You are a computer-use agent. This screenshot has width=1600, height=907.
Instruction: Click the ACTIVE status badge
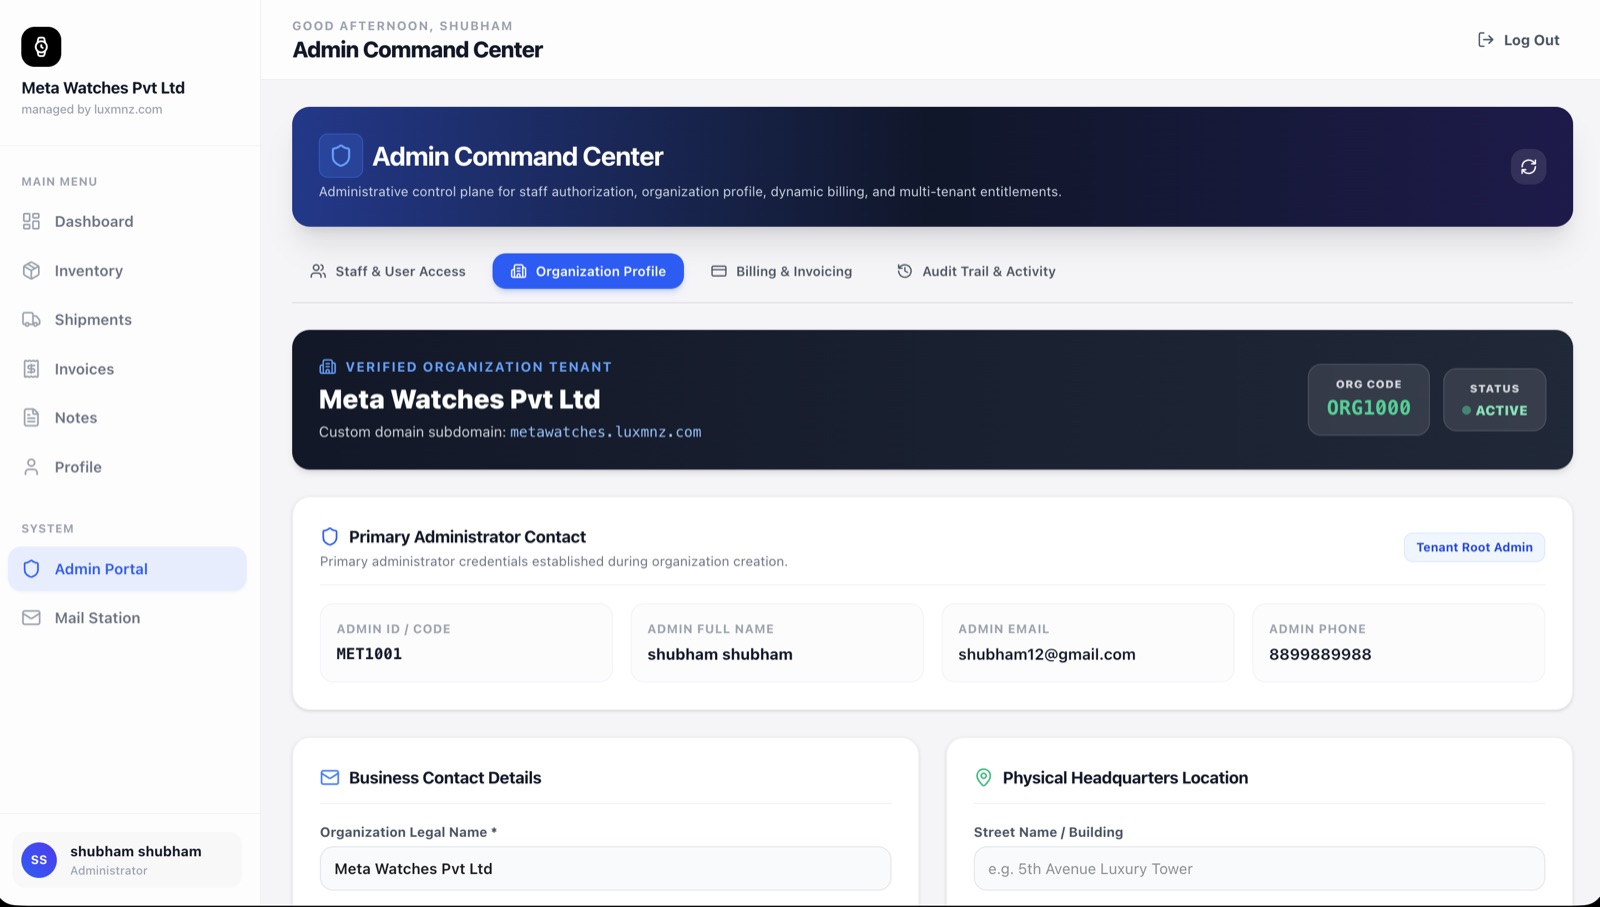(x=1494, y=400)
